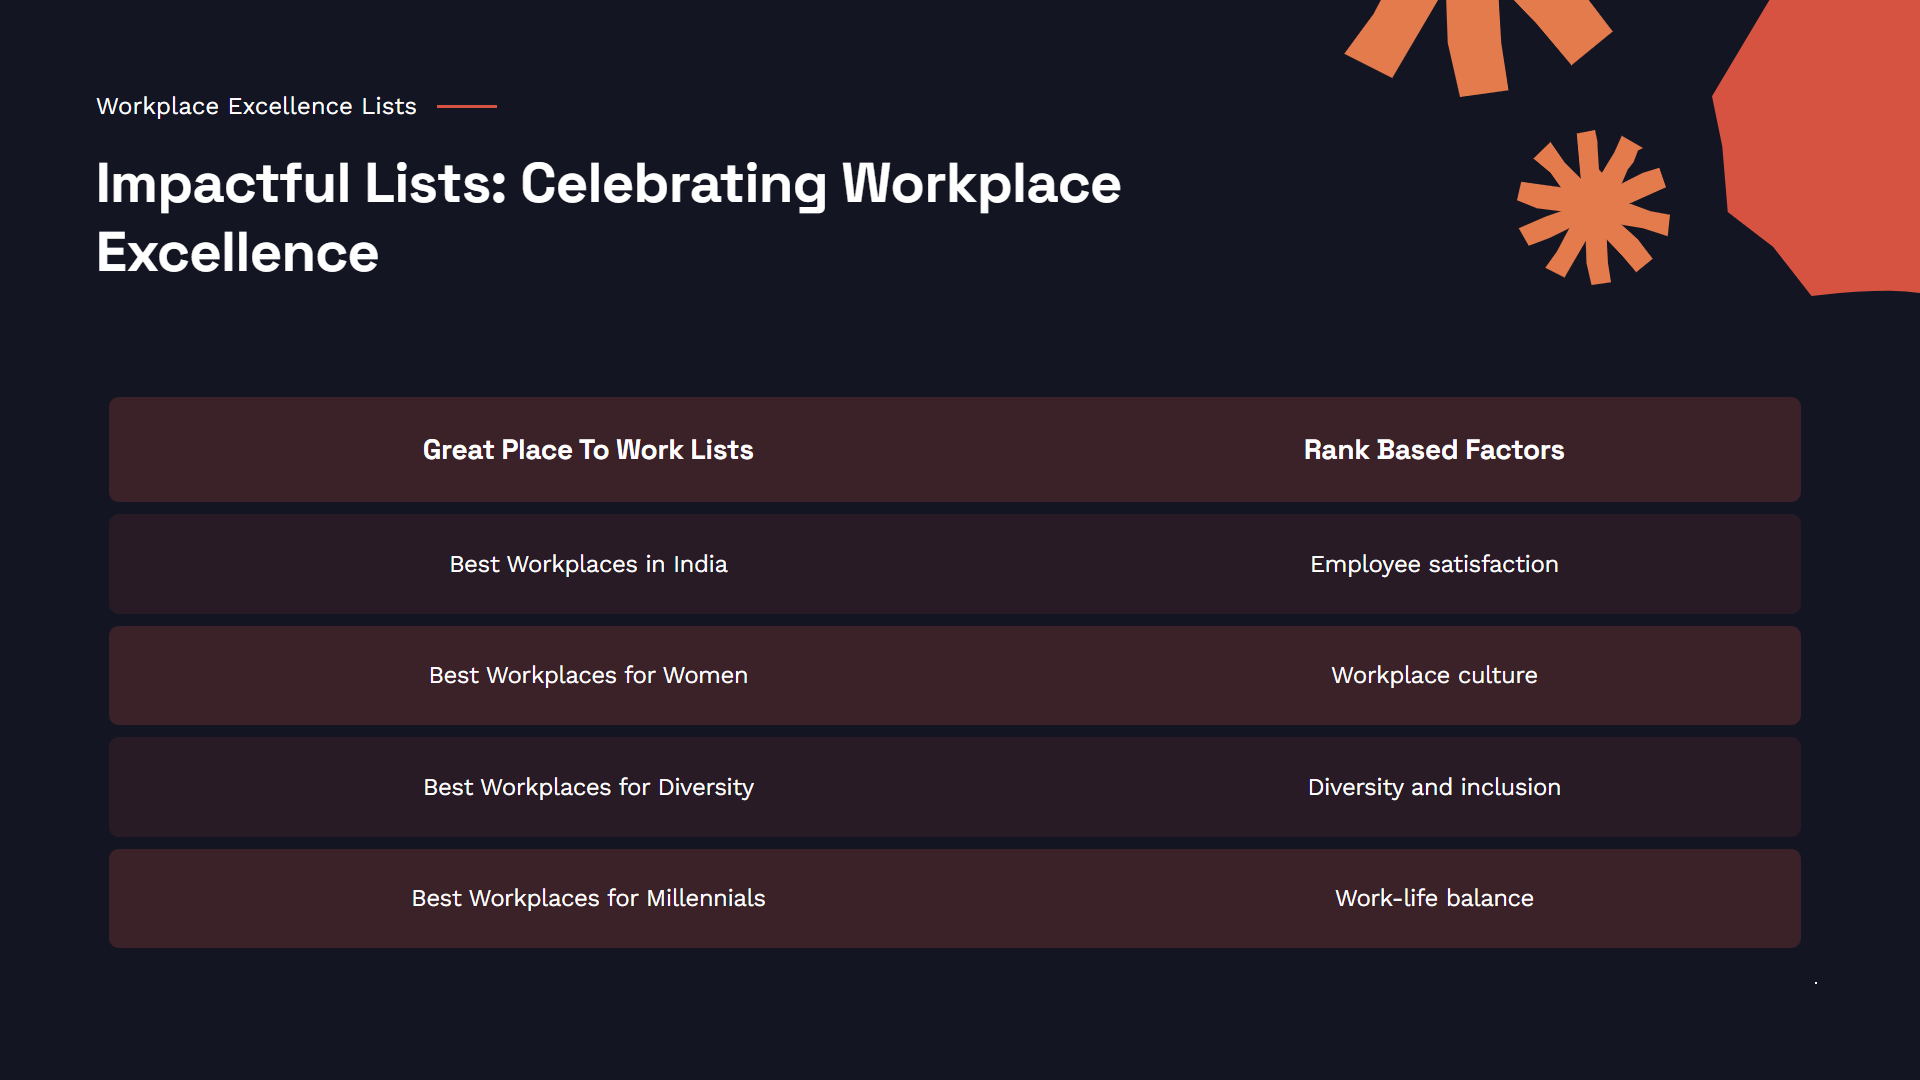Click the 'Diversity and inclusion' cell
Screen dimensions: 1920x1080
[1433, 787]
